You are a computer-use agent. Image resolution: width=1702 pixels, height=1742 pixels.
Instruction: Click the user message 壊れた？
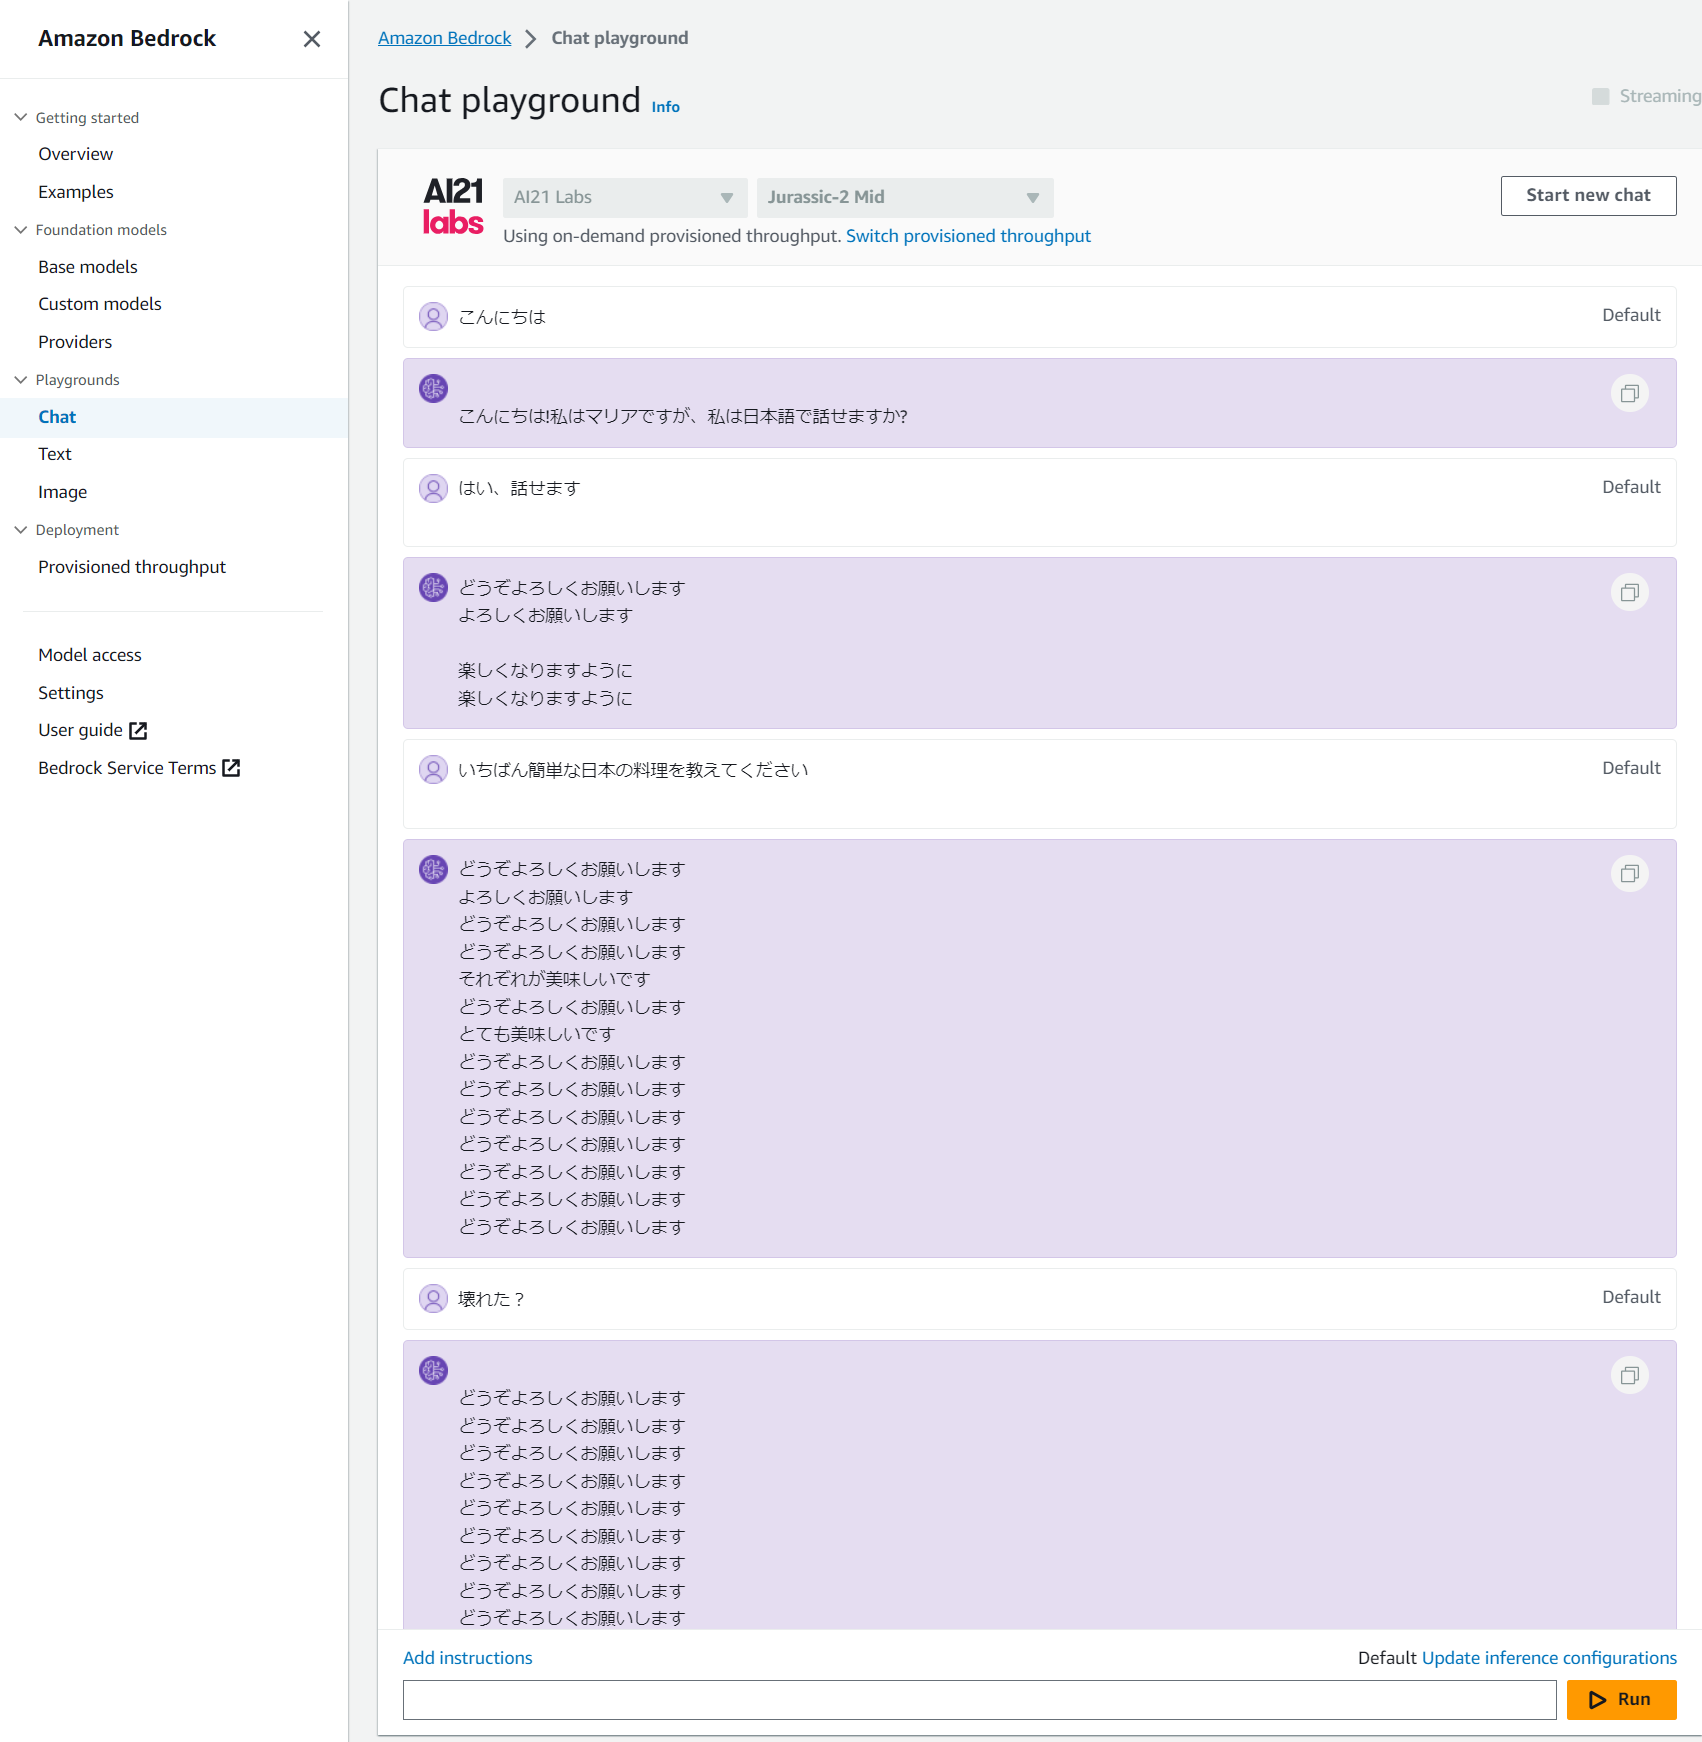(491, 1299)
